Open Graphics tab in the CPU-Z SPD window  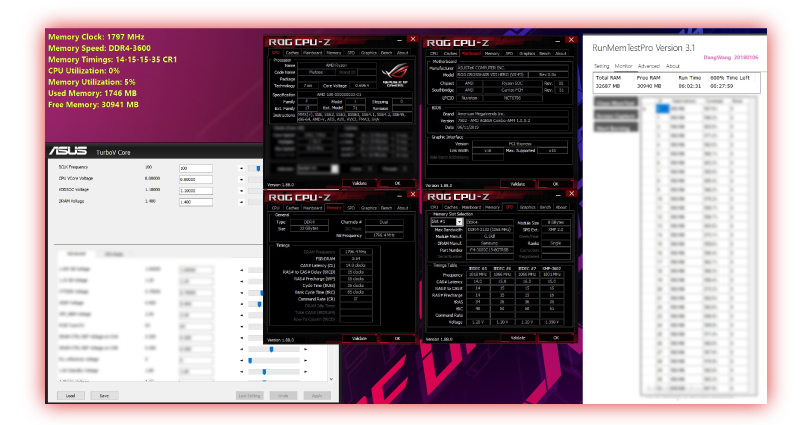click(528, 207)
